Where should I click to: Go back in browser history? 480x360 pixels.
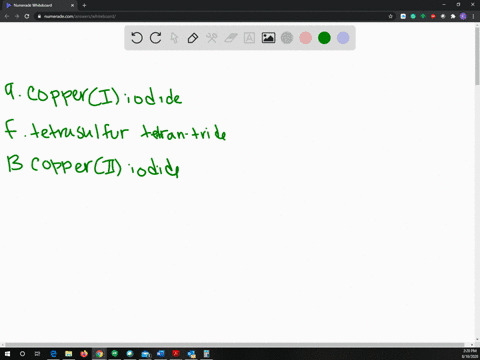click(7, 16)
